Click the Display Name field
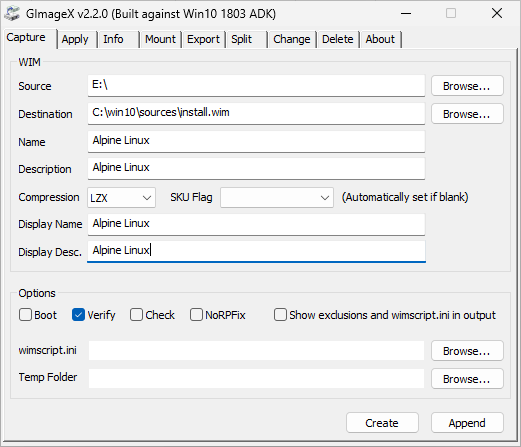521x447 pixels. (x=256, y=224)
